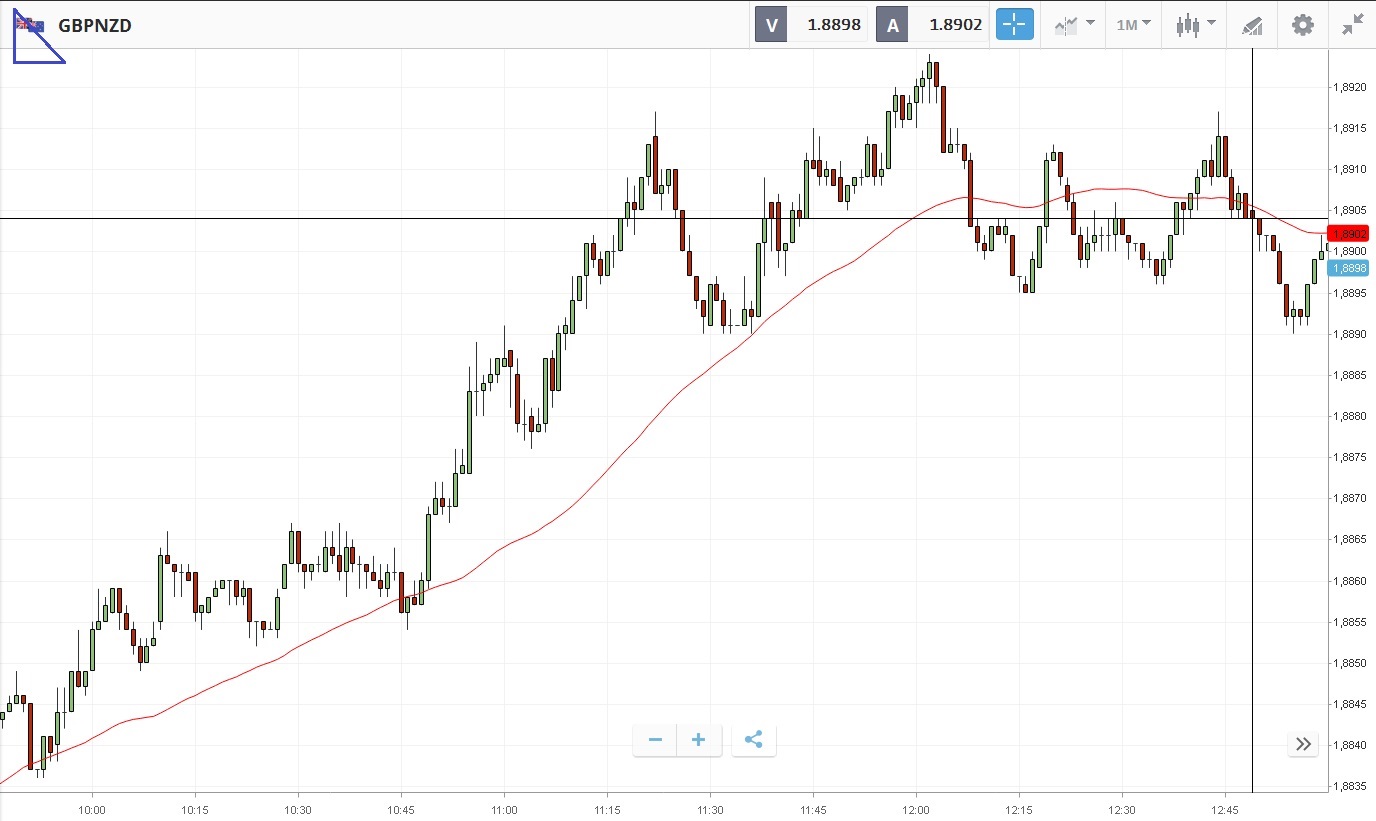Click the 1,8835 price axis label

[1349, 786]
